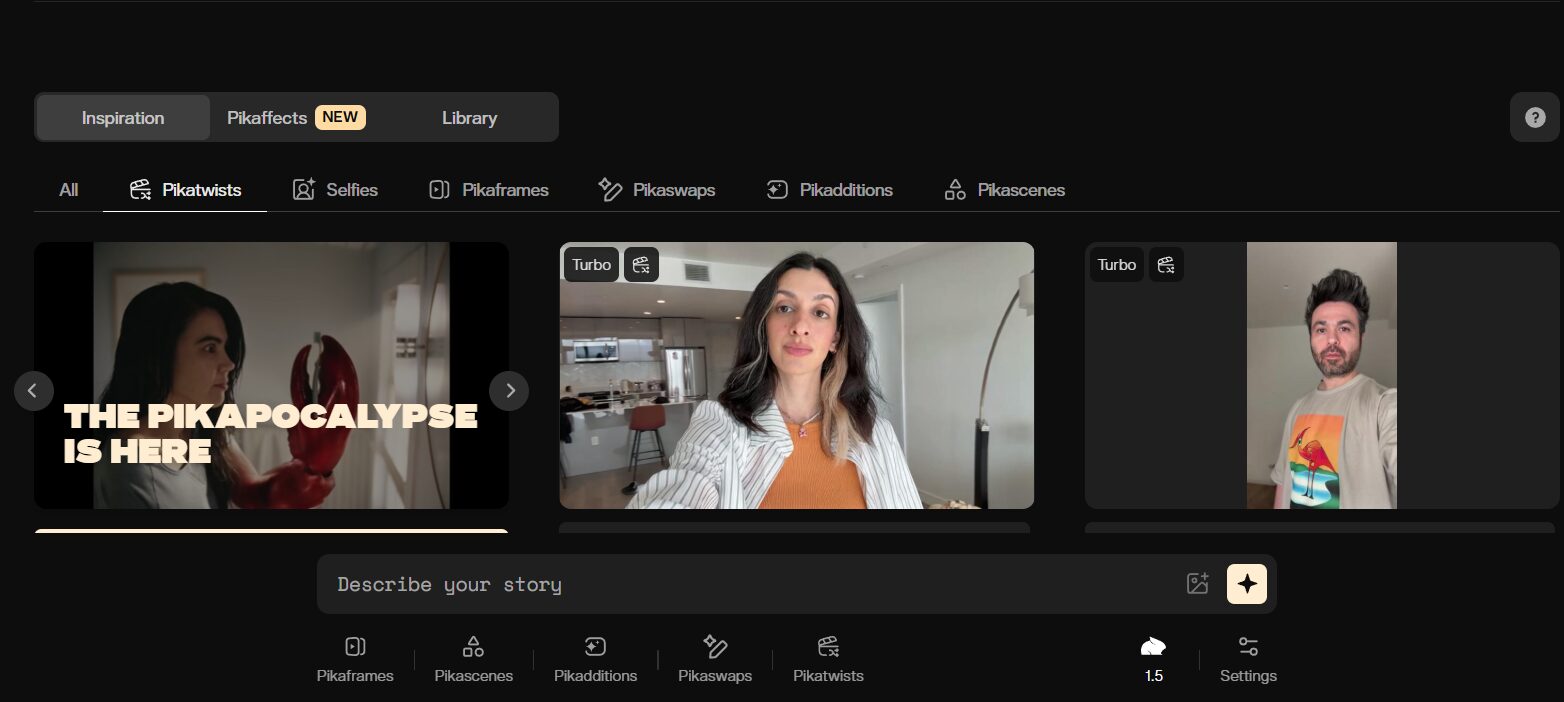Open Pikascenes tool below prompt

474,660
